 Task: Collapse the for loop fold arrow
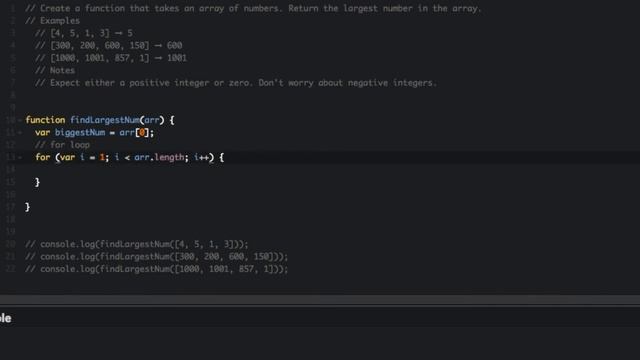20,158
